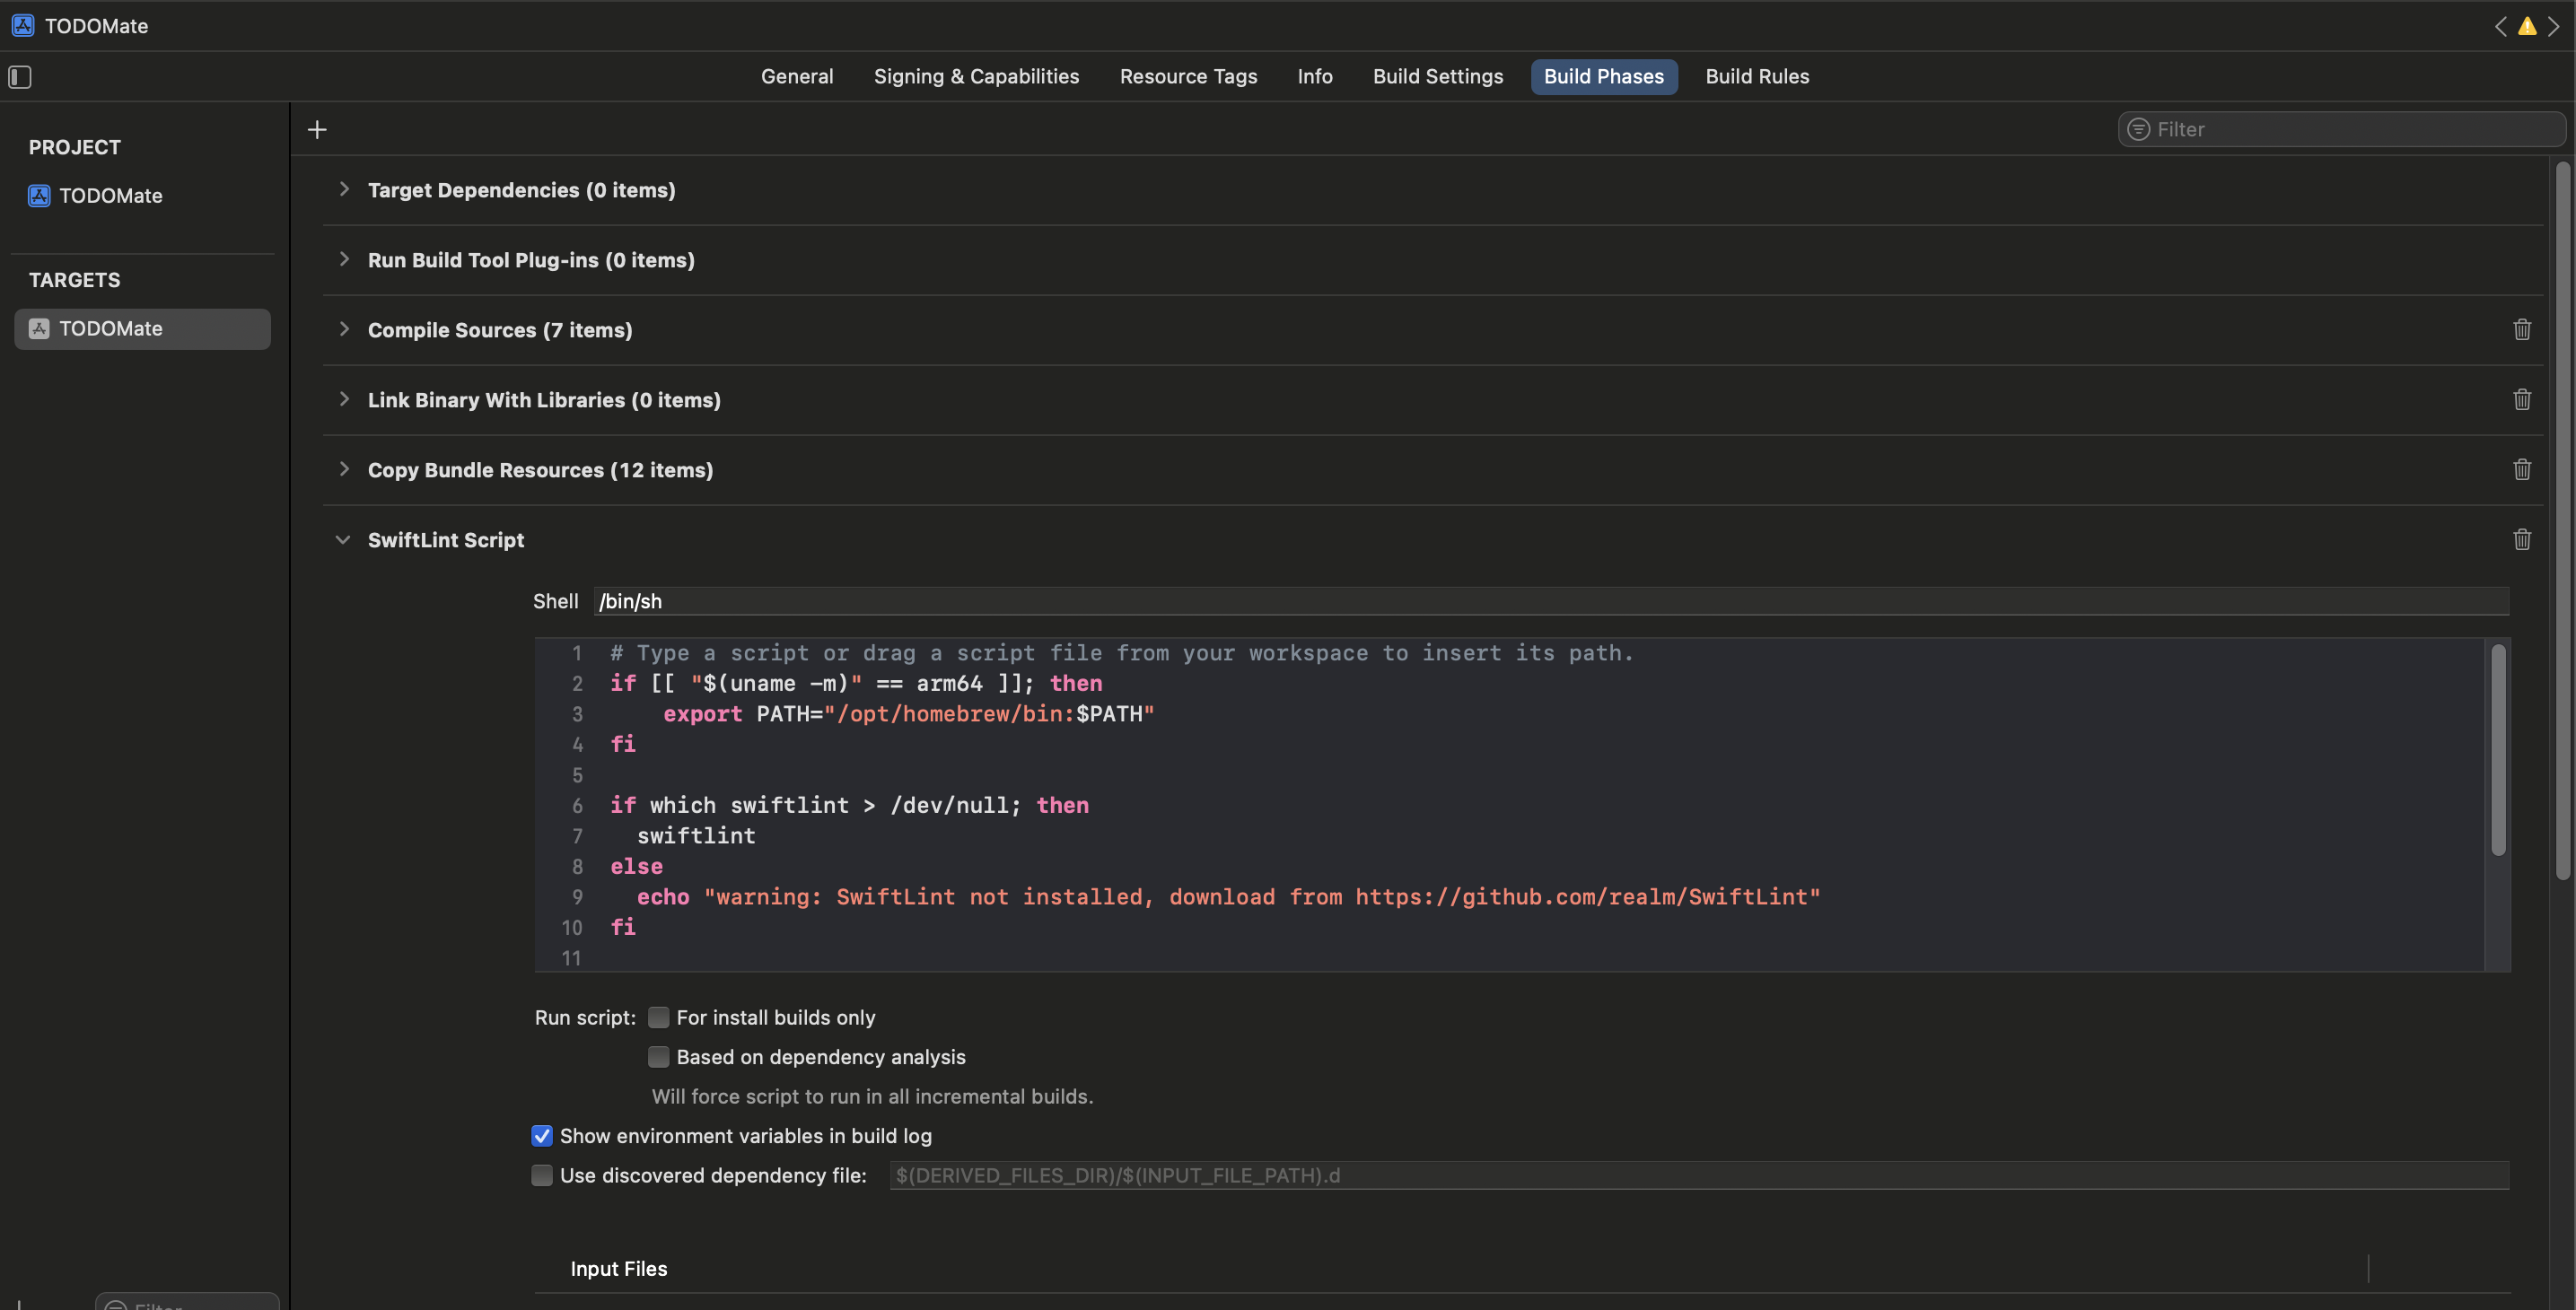Go to previous issue arrow

coord(2501,26)
